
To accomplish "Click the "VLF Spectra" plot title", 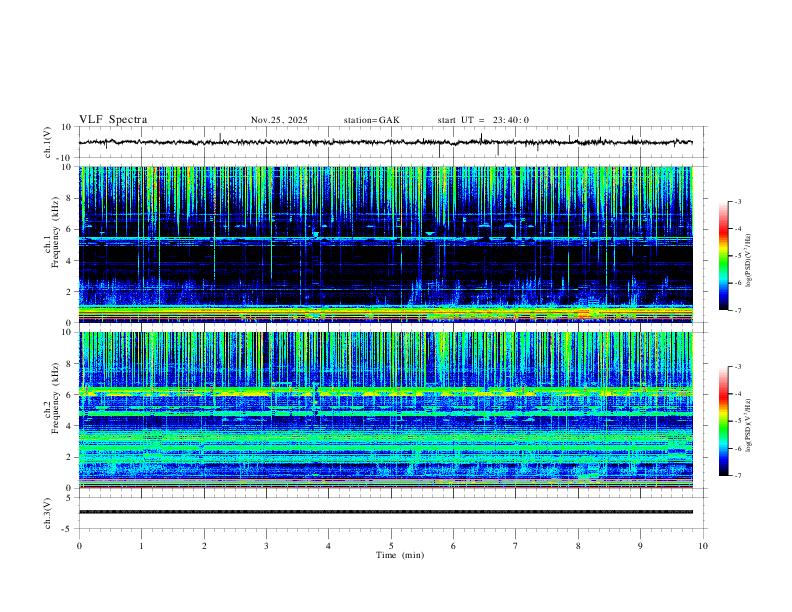I will point(113,120).
